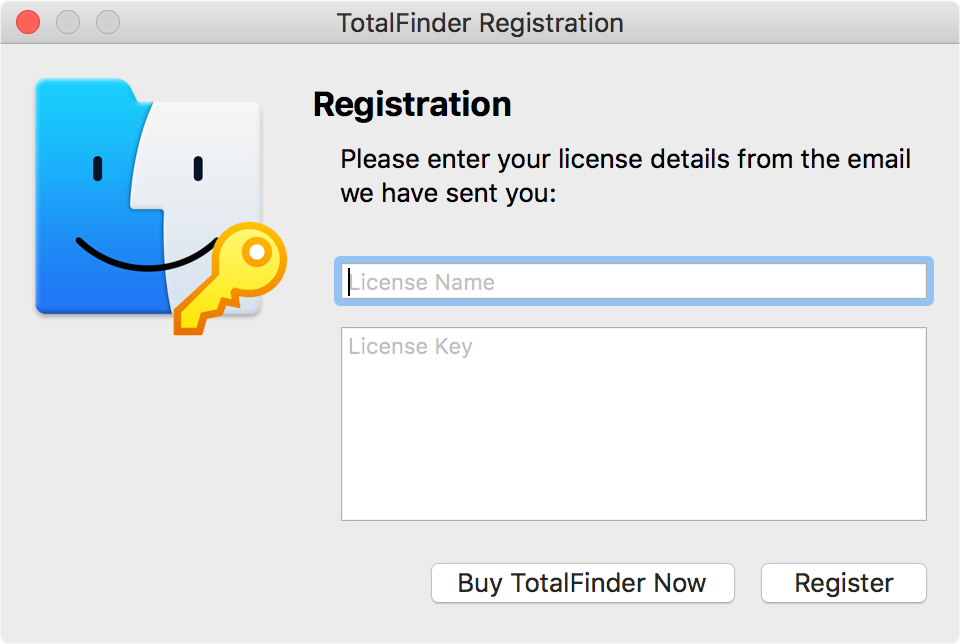Click the TotalFinder Finder face icon
Viewport: 960px width, 644px height.
(x=148, y=196)
